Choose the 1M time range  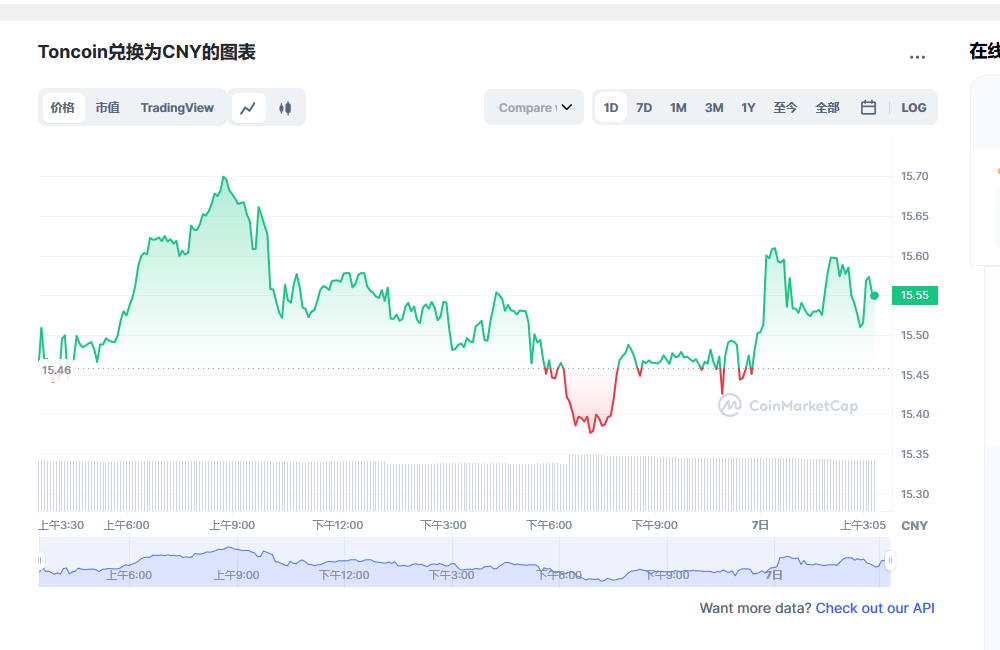(x=678, y=108)
